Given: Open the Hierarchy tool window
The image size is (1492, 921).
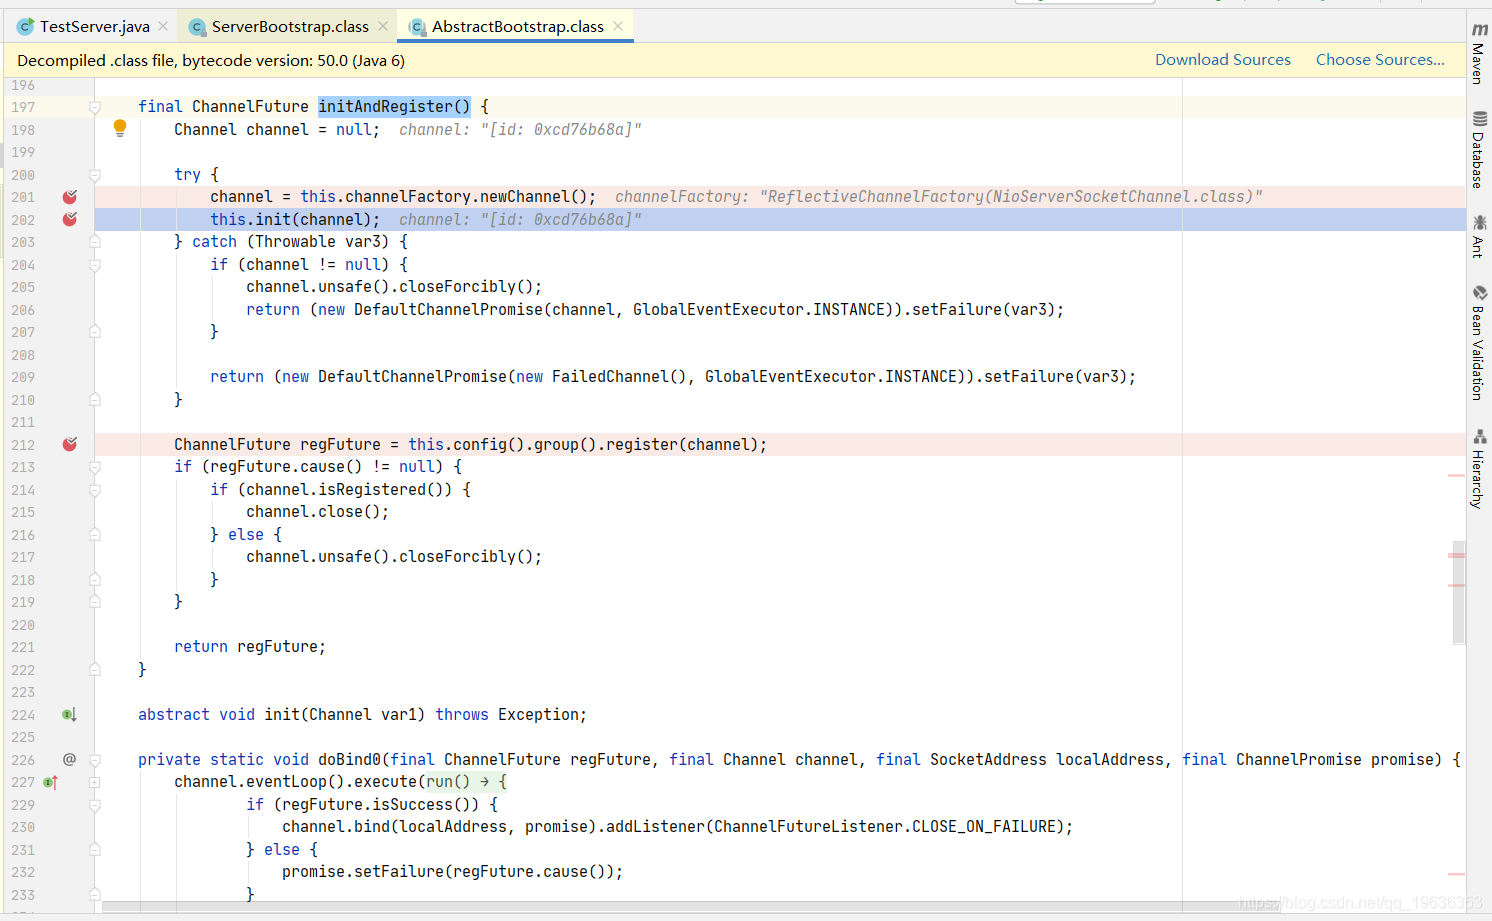Looking at the screenshot, I should pos(1479,469).
